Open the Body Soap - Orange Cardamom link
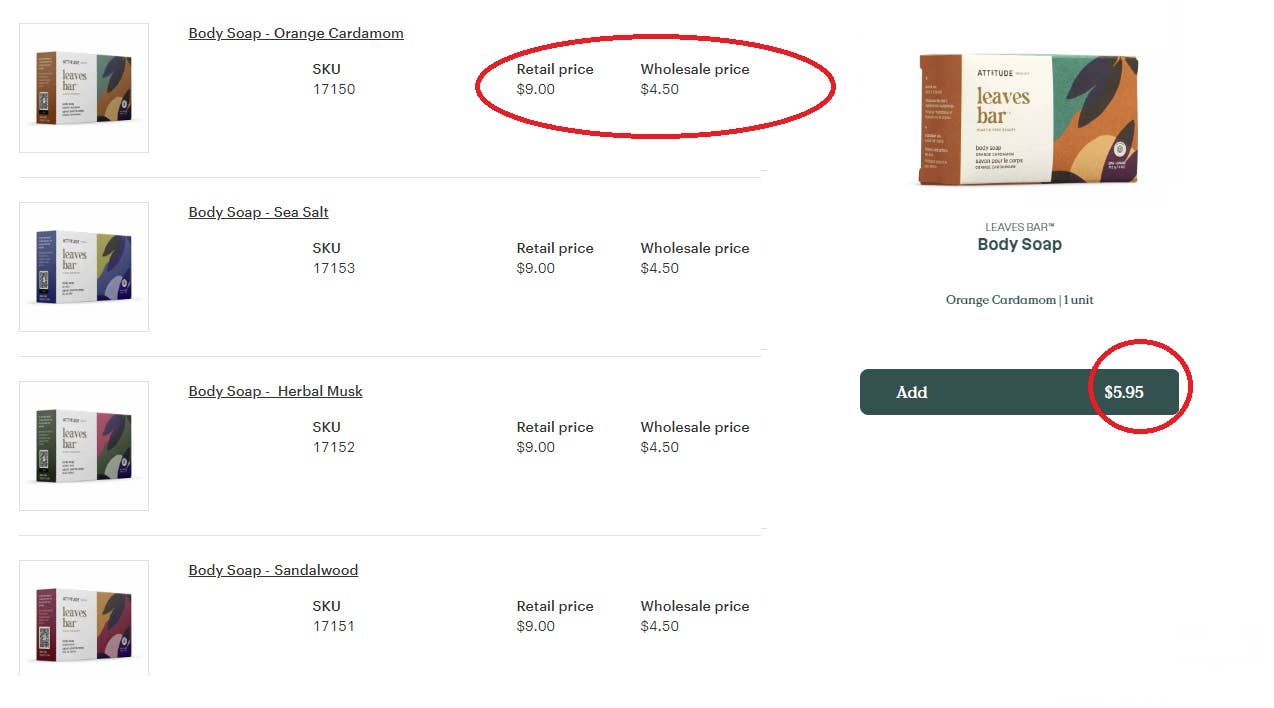This screenshot has height=708, width=1274. pos(296,33)
